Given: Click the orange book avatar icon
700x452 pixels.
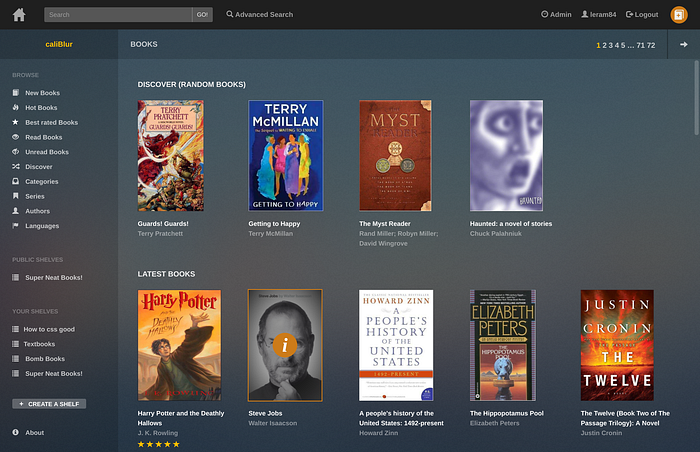Looking at the screenshot, I should 679,15.
